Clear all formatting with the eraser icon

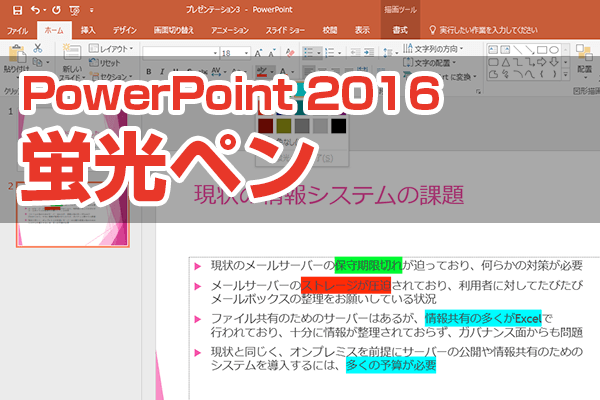click(290, 52)
